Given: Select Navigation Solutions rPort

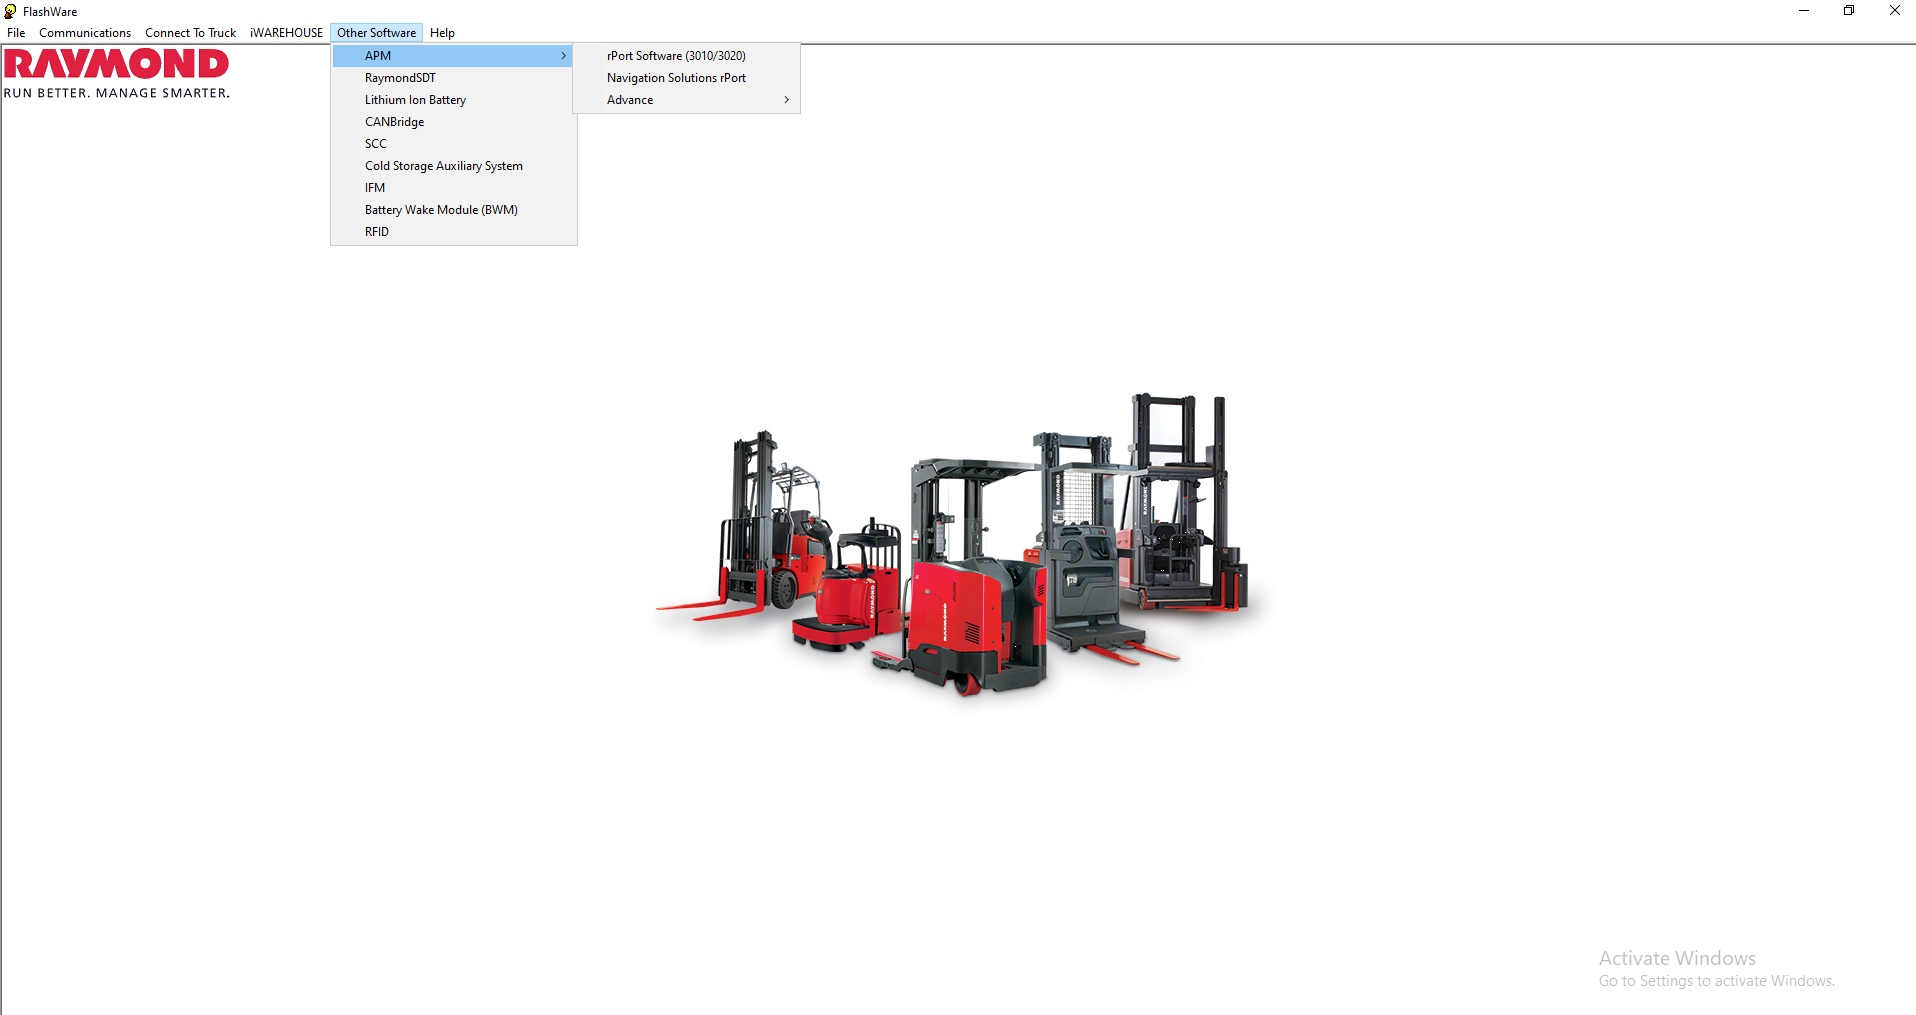Looking at the screenshot, I should 676,77.
